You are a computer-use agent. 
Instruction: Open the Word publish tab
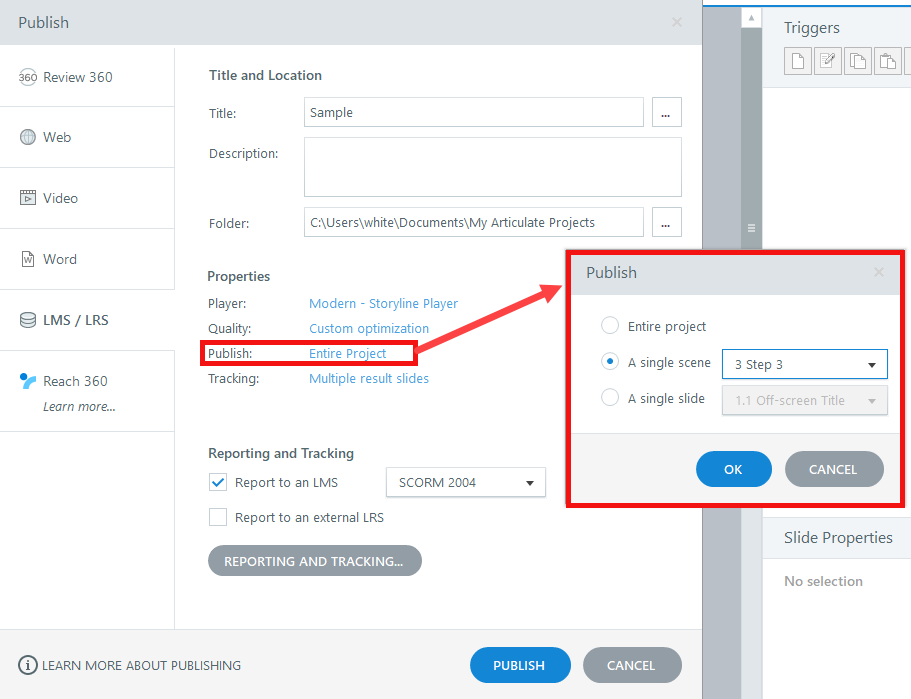click(x=87, y=259)
